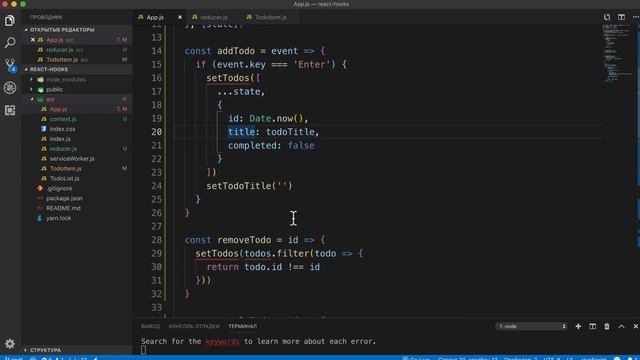The height and width of the screenshot is (360, 640).
Task: Click the JS icon of TodoItem.js tab
Action: [249, 17]
